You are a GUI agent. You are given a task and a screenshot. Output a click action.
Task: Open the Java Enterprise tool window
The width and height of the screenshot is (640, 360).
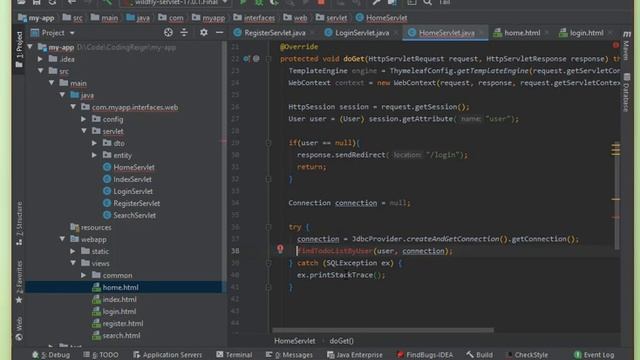[x=355, y=355]
